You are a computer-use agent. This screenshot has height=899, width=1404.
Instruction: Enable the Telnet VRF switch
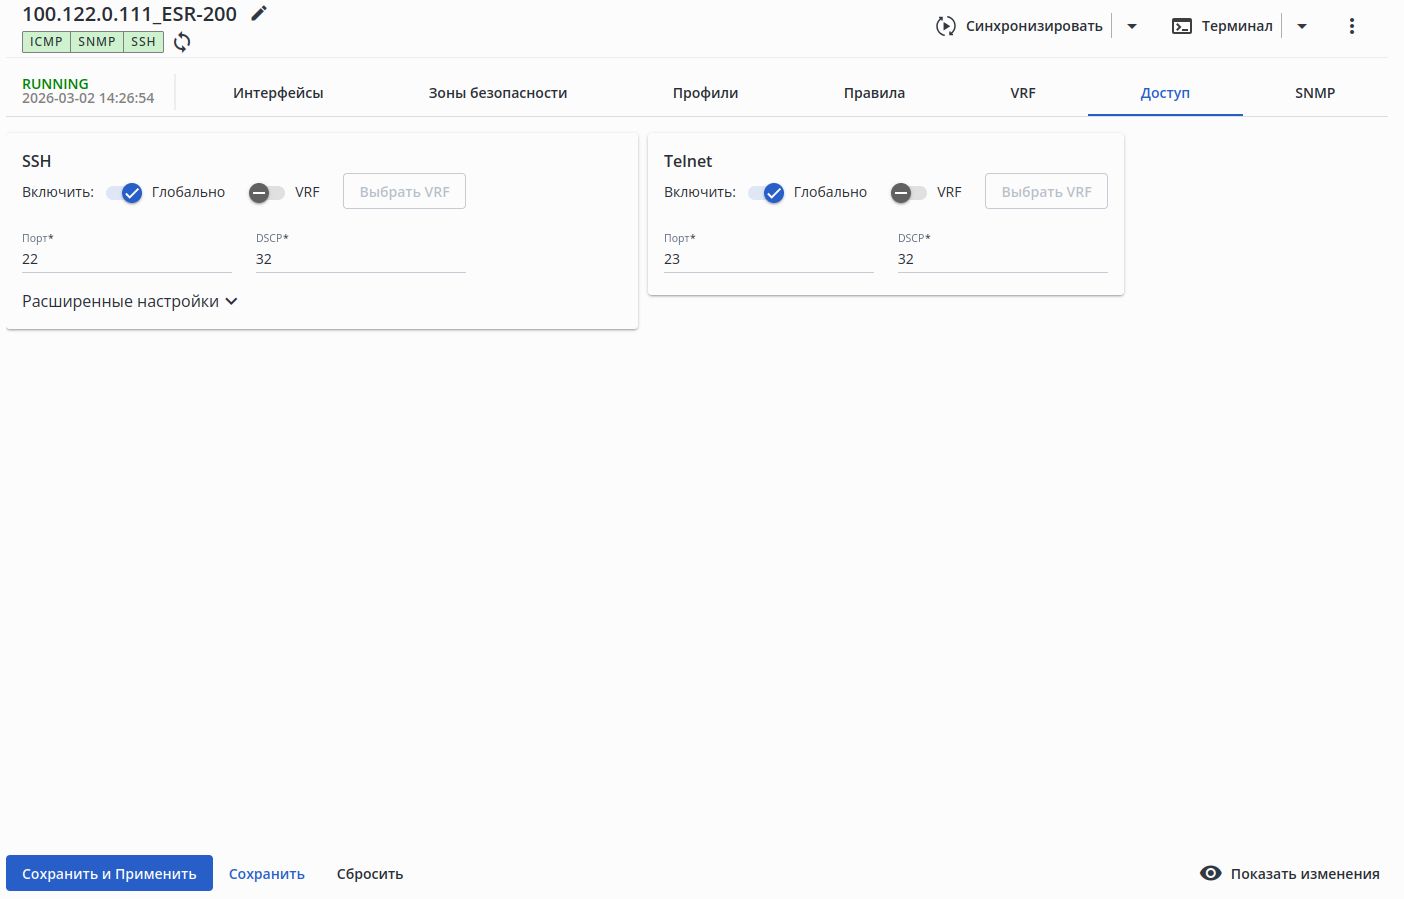[x=909, y=193]
